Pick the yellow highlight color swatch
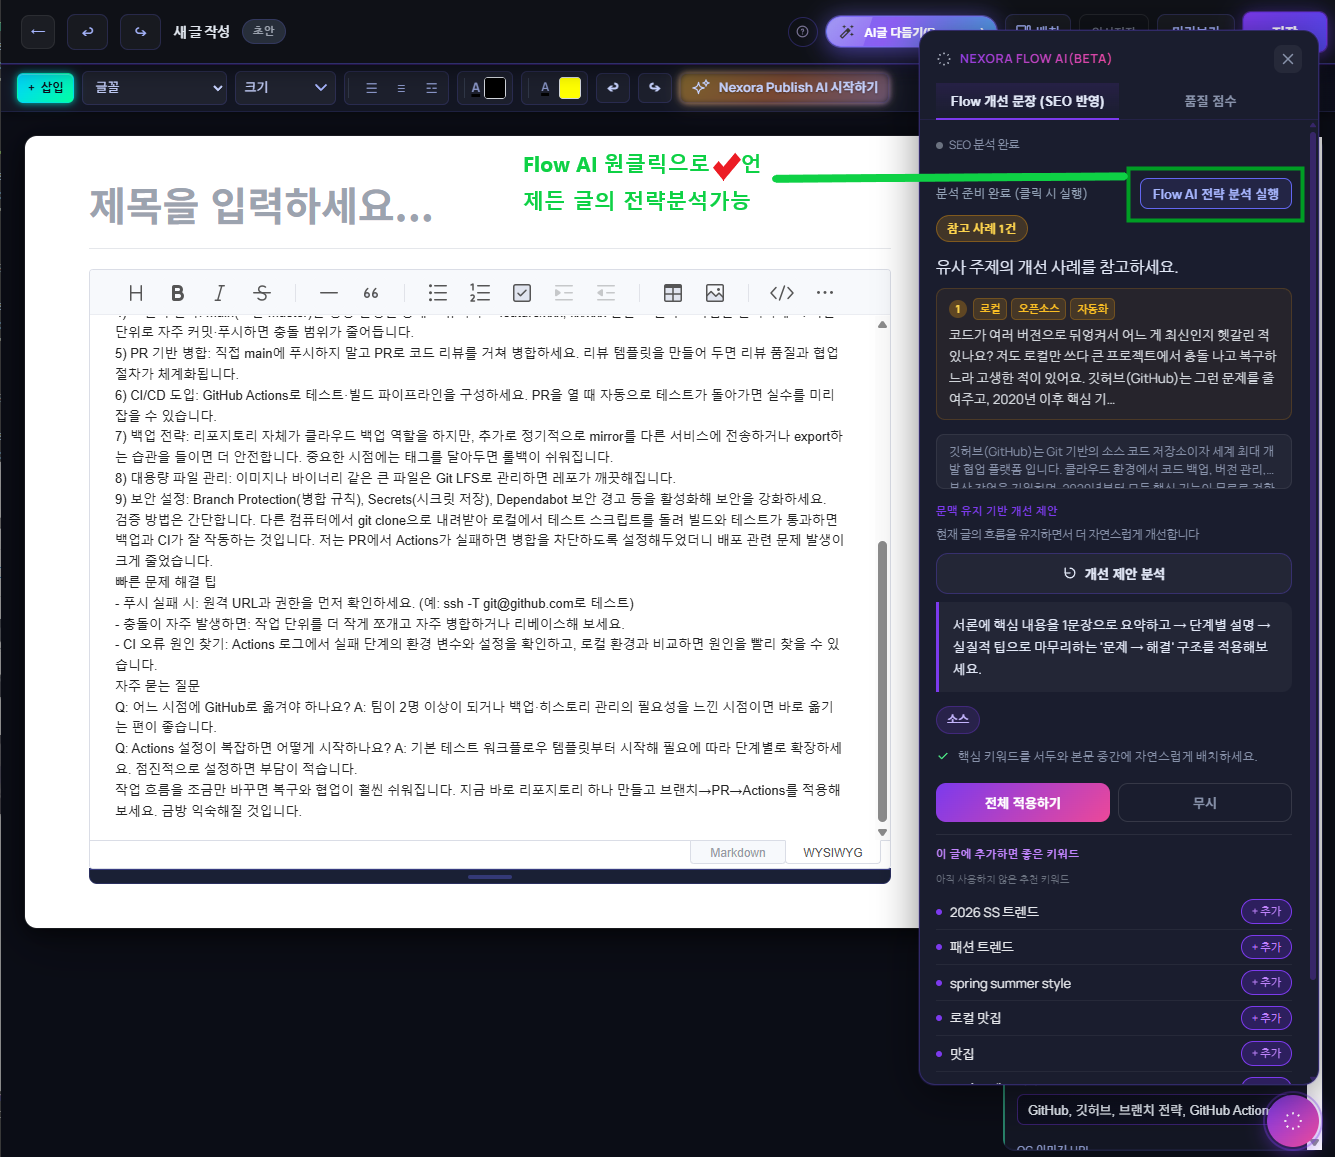The image size is (1335, 1157). click(x=570, y=88)
